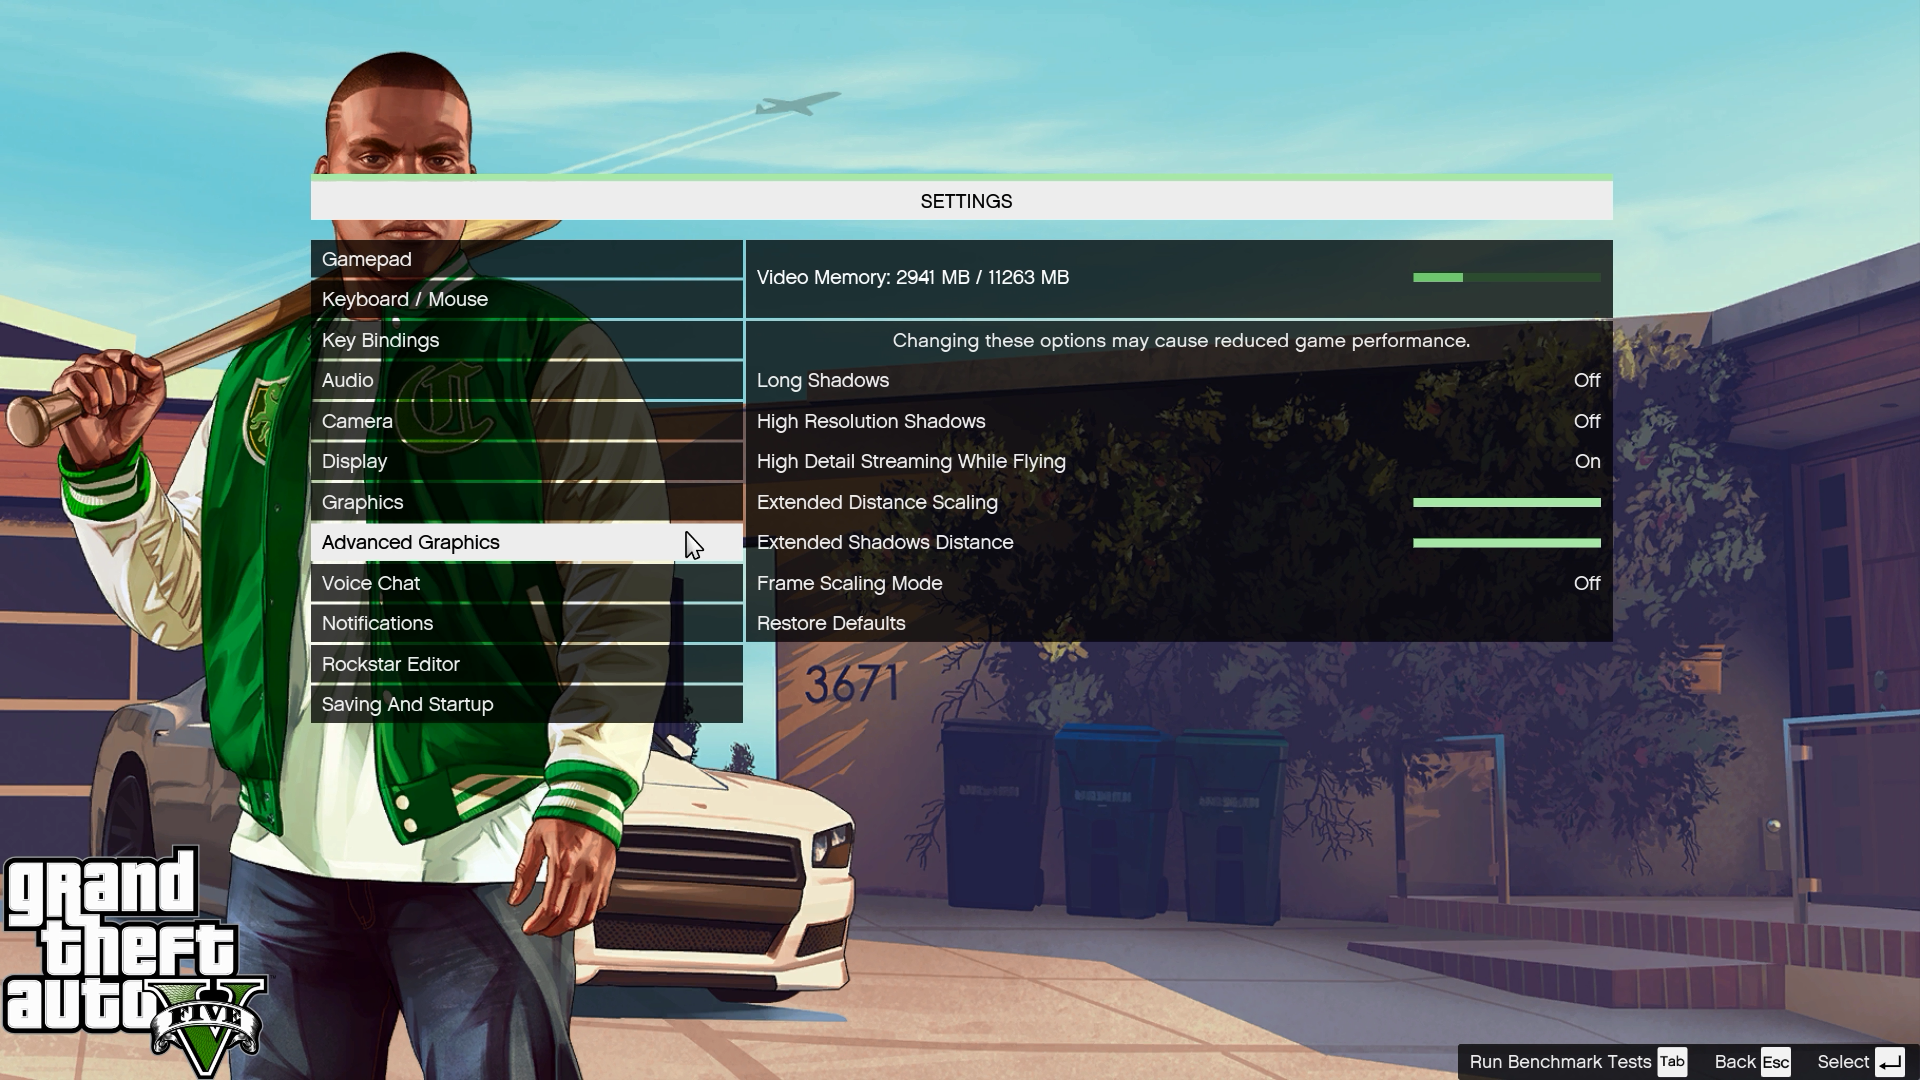
Task: Adjust Extended Distance Scaling slider
Action: pos(1505,501)
